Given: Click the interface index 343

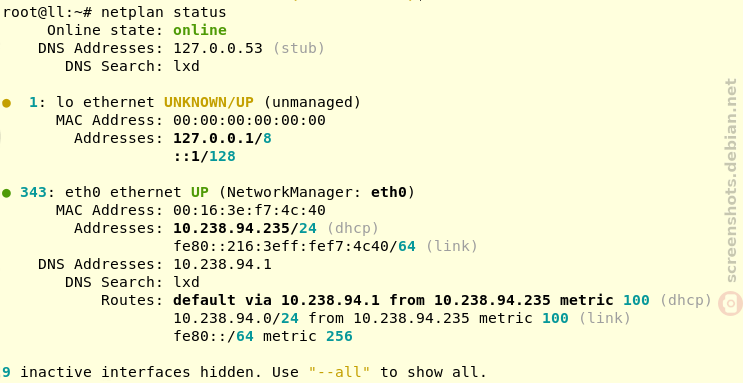Looking at the screenshot, I should 33,192.
